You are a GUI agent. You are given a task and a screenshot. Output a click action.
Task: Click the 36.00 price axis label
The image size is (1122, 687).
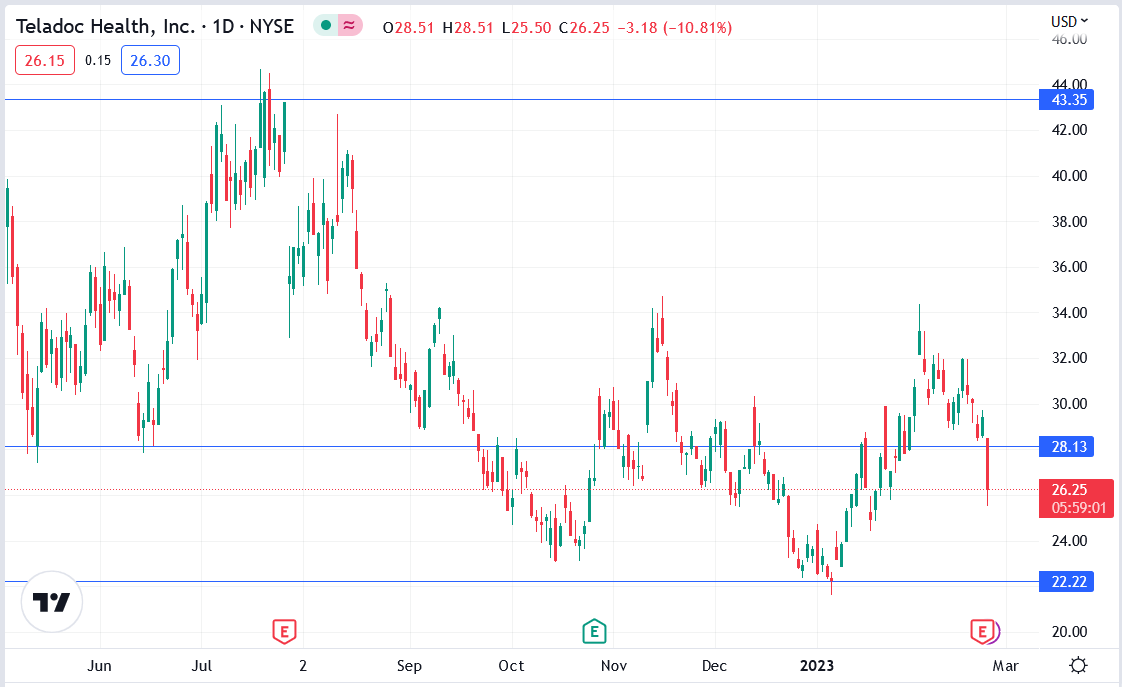click(x=1069, y=267)
